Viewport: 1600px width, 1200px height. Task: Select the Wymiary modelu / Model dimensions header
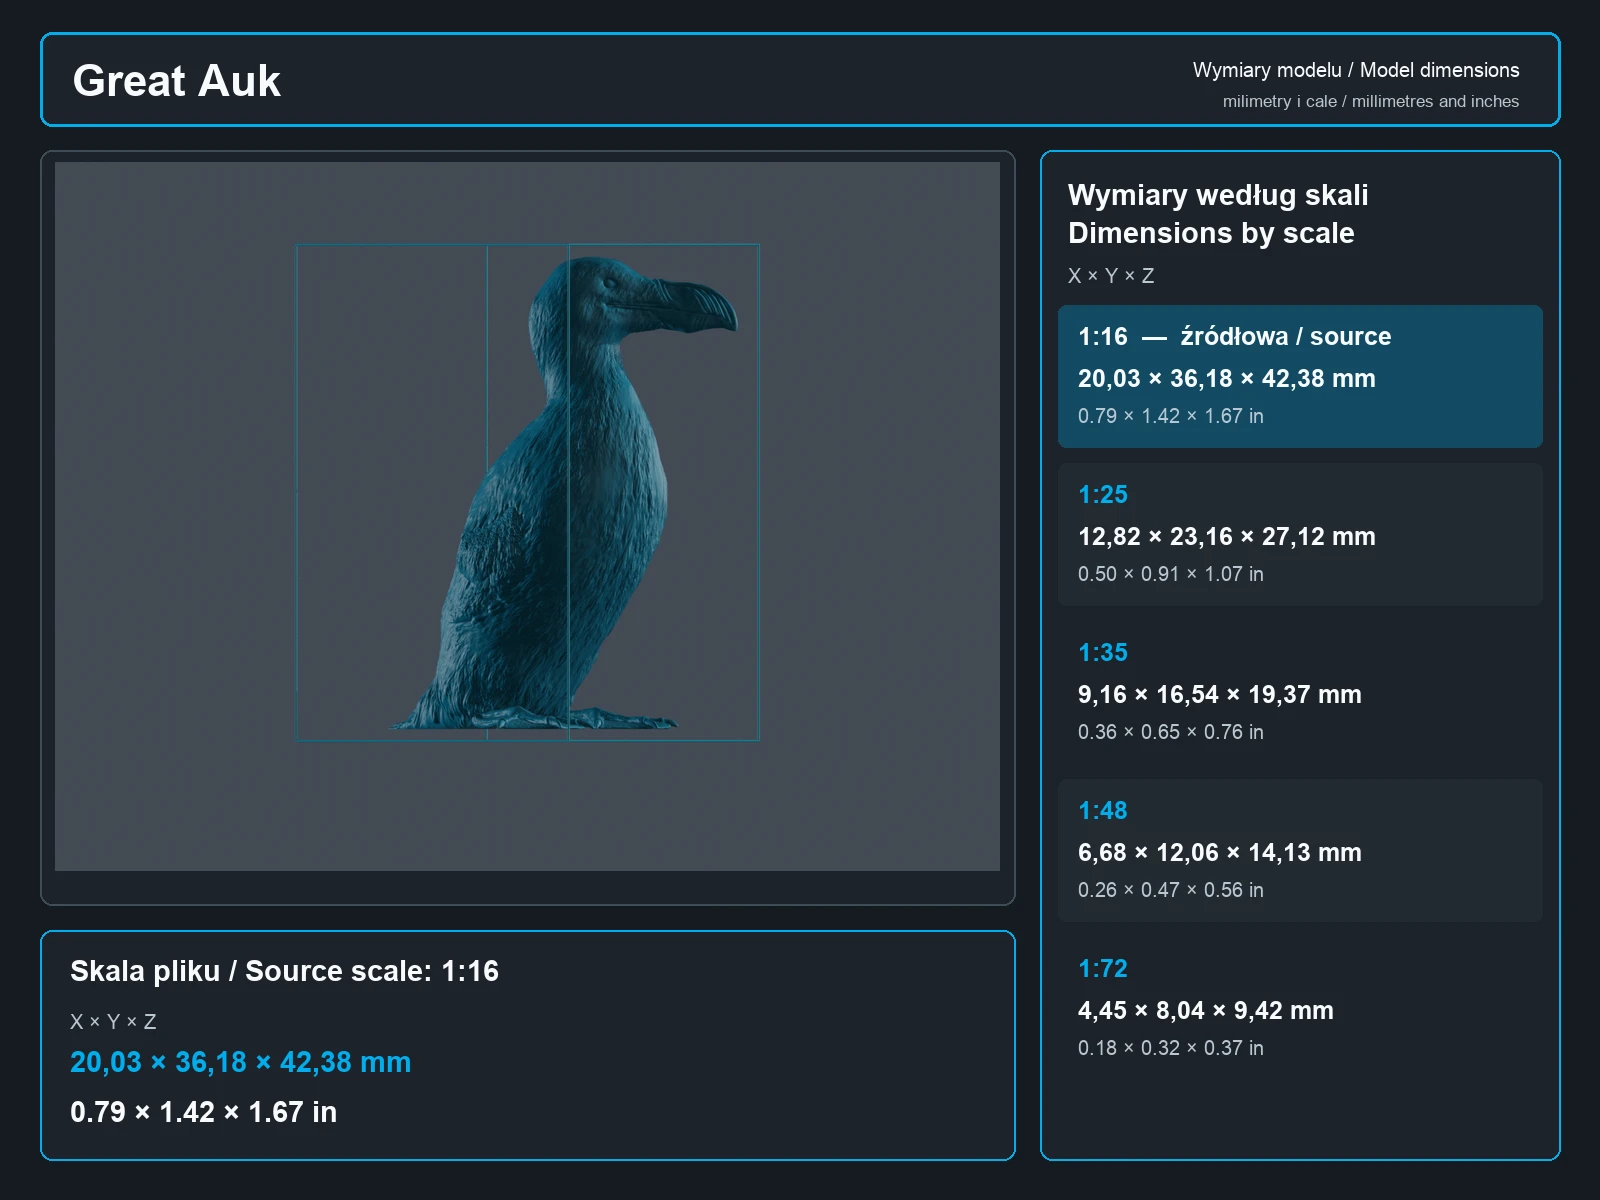point(1355,70)
